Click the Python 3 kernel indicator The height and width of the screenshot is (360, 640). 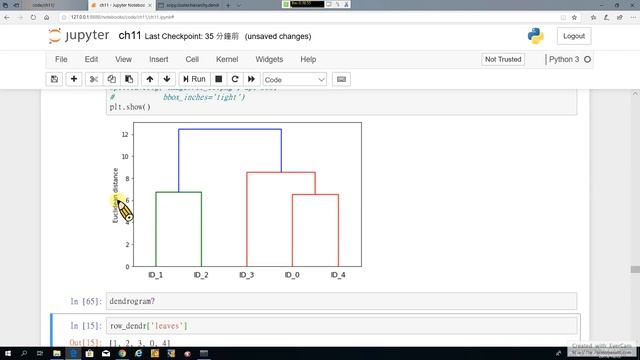[564, 60]
